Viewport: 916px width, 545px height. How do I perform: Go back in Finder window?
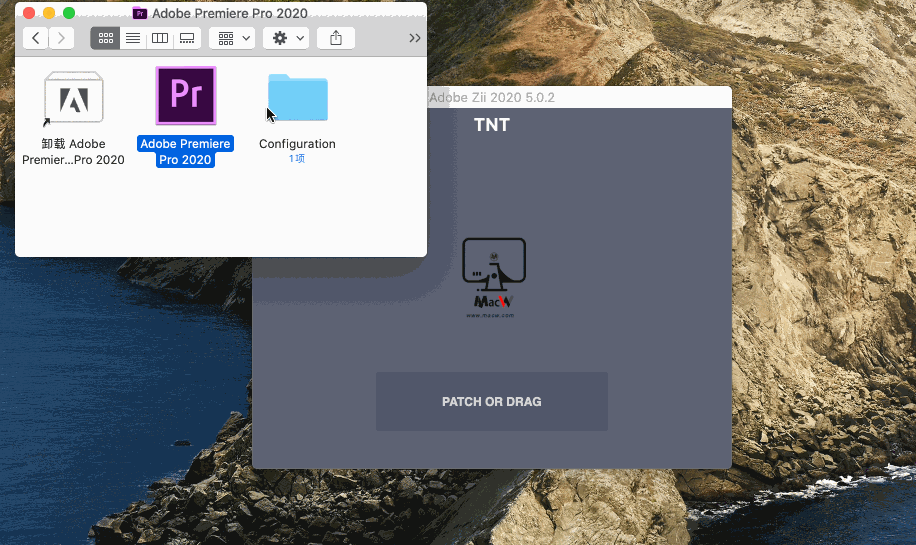[36, 38]
